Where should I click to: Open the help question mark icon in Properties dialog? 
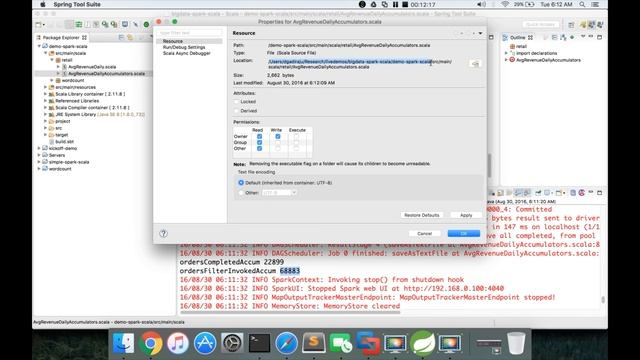163,233
